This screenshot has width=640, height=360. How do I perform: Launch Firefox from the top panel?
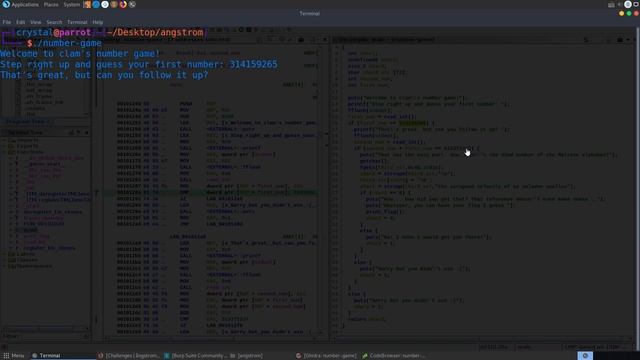(123, 4)
